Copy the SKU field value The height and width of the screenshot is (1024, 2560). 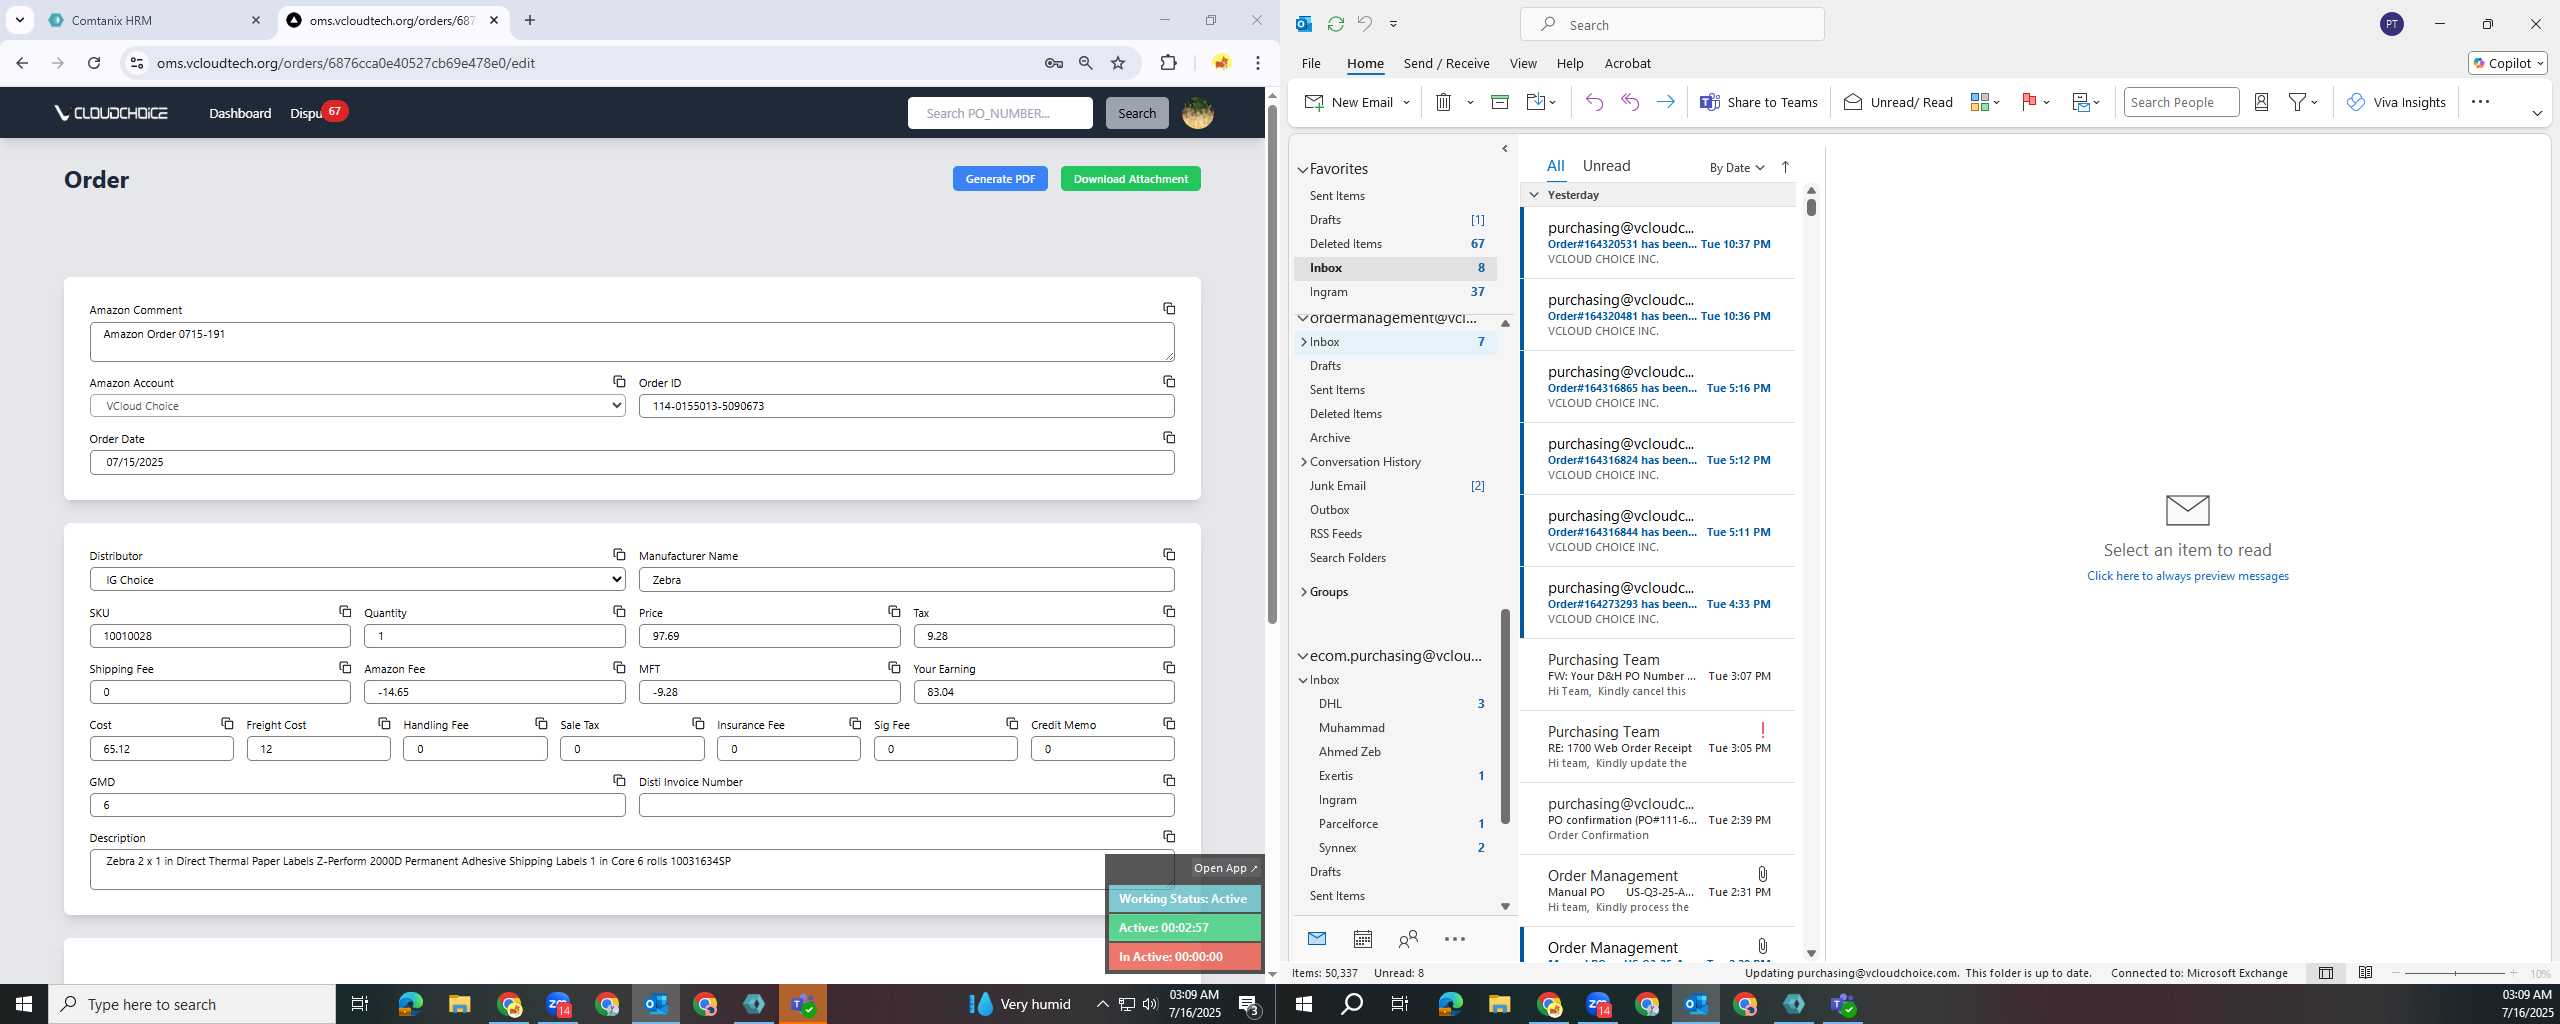pyautogui.click(x=344, y=611)
